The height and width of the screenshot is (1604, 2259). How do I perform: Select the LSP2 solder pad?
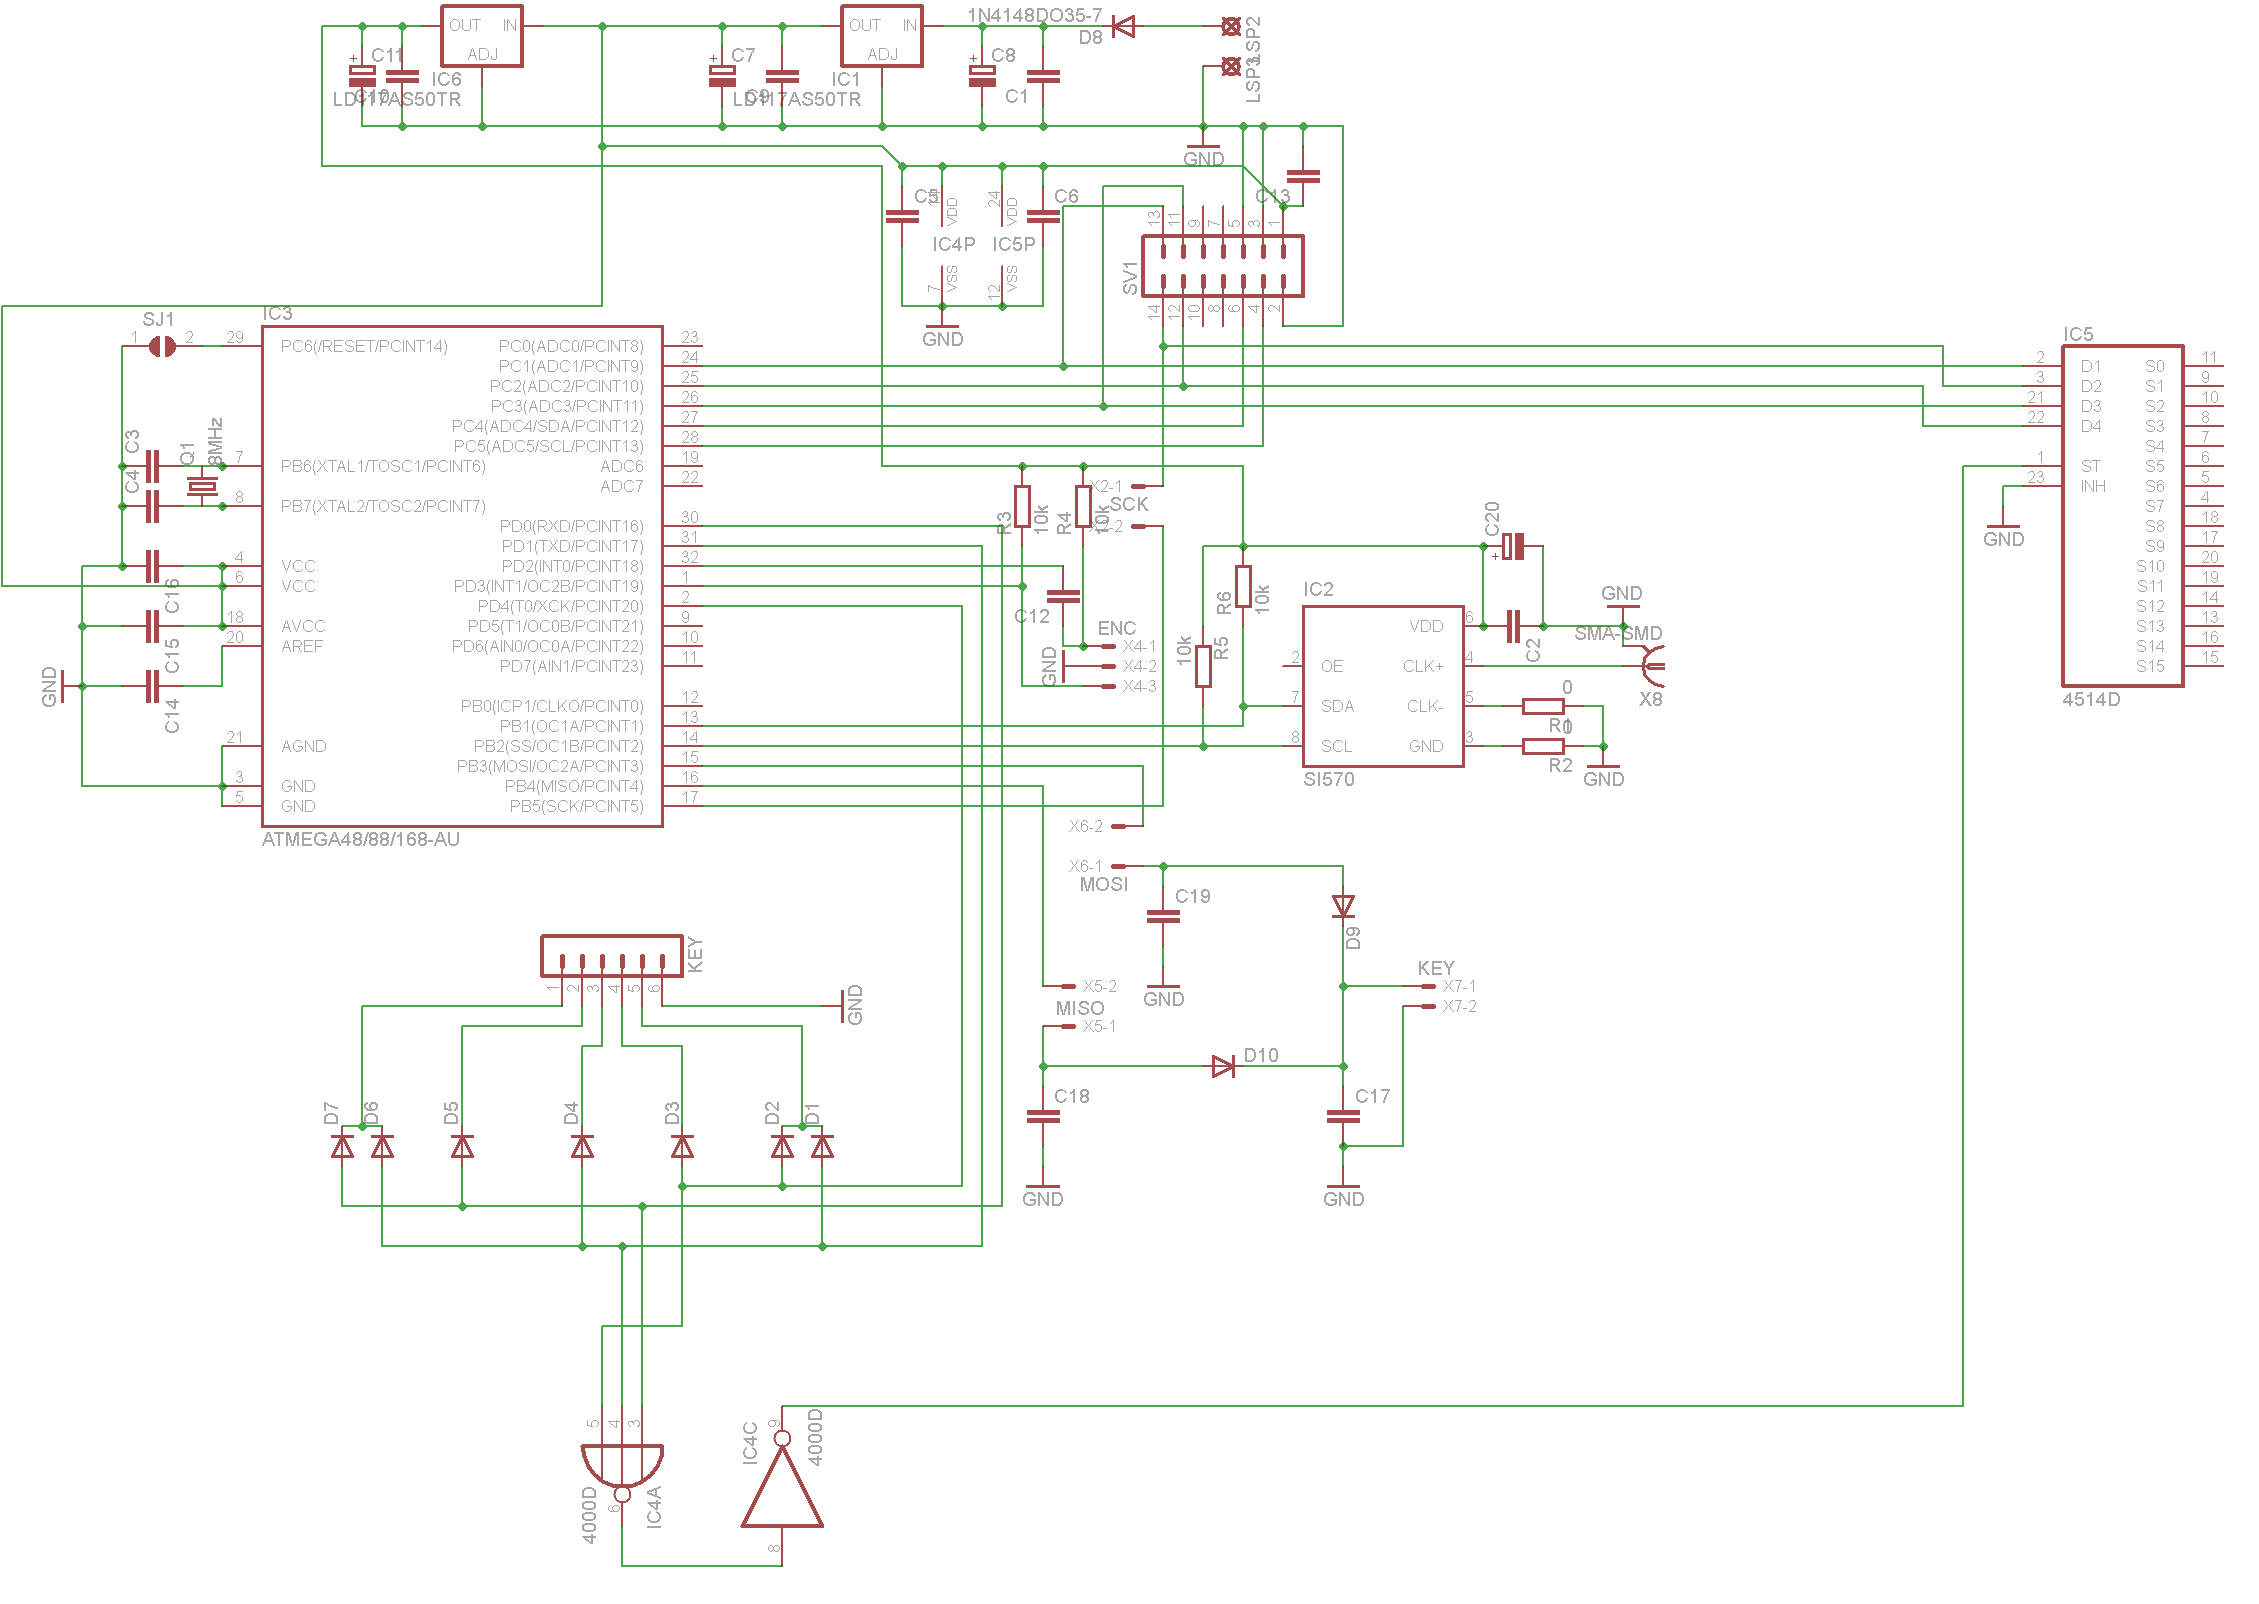1232,27
